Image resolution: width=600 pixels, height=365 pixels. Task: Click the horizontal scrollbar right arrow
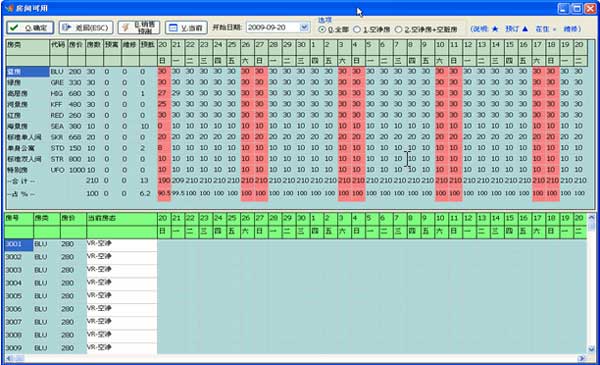coord(582,358)
